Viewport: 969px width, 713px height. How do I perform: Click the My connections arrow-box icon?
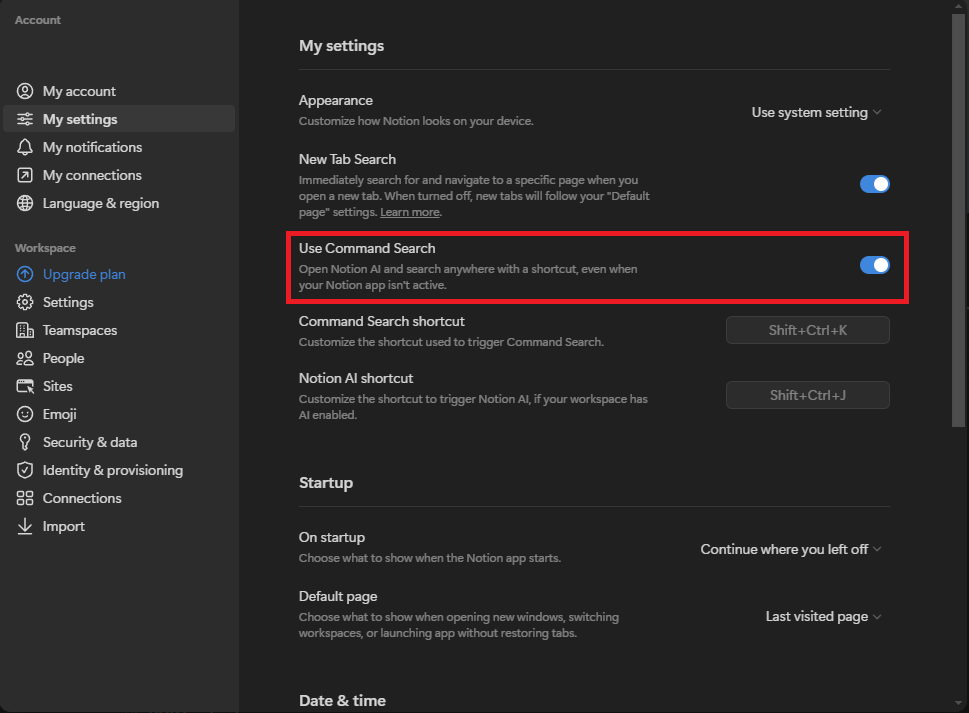(25, 175)
